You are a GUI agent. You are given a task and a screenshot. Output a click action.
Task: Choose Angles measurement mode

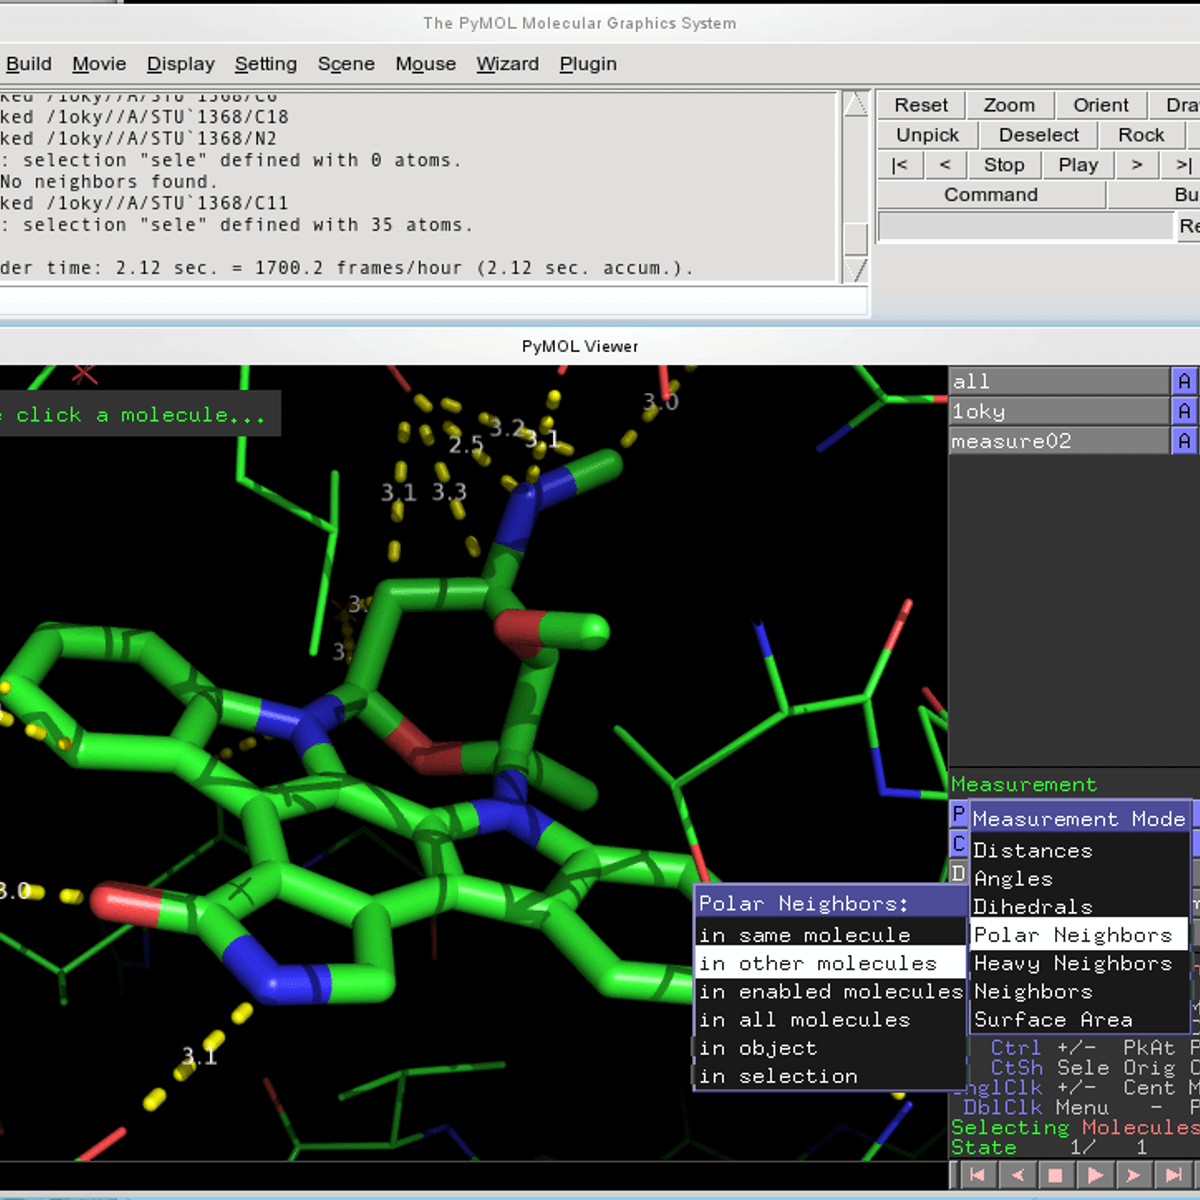point(1080,879)
